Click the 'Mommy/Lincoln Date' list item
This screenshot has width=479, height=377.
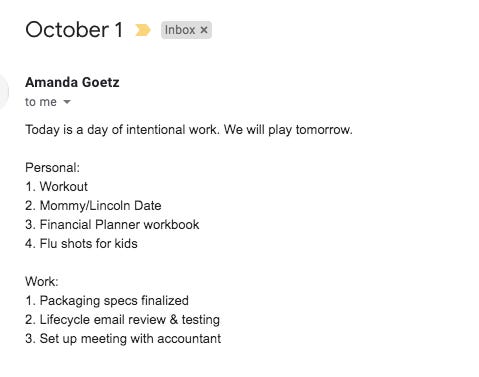click(93, 206)
